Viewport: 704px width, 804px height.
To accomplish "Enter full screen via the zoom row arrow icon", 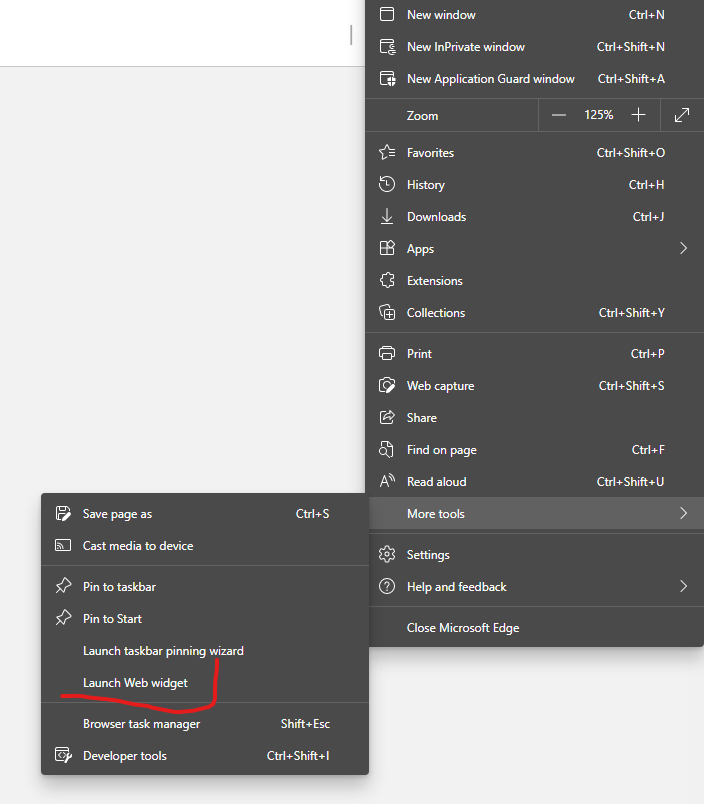I will (681, 115).
